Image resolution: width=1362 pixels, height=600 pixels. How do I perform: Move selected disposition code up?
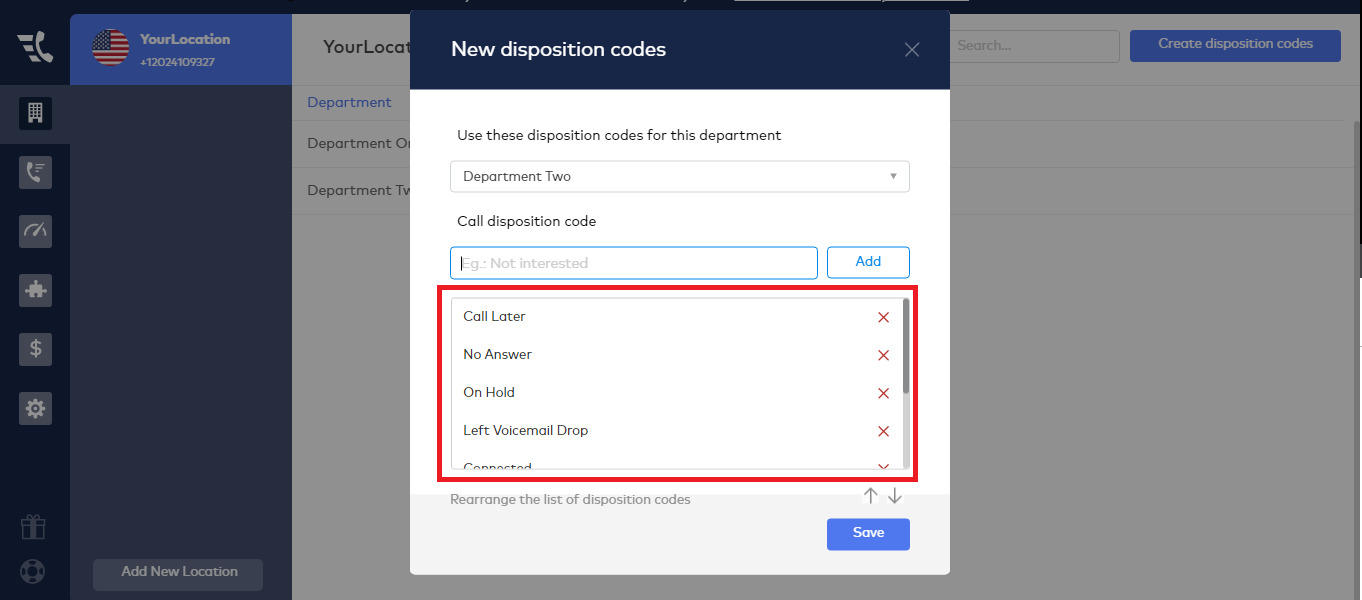[871, 496]
